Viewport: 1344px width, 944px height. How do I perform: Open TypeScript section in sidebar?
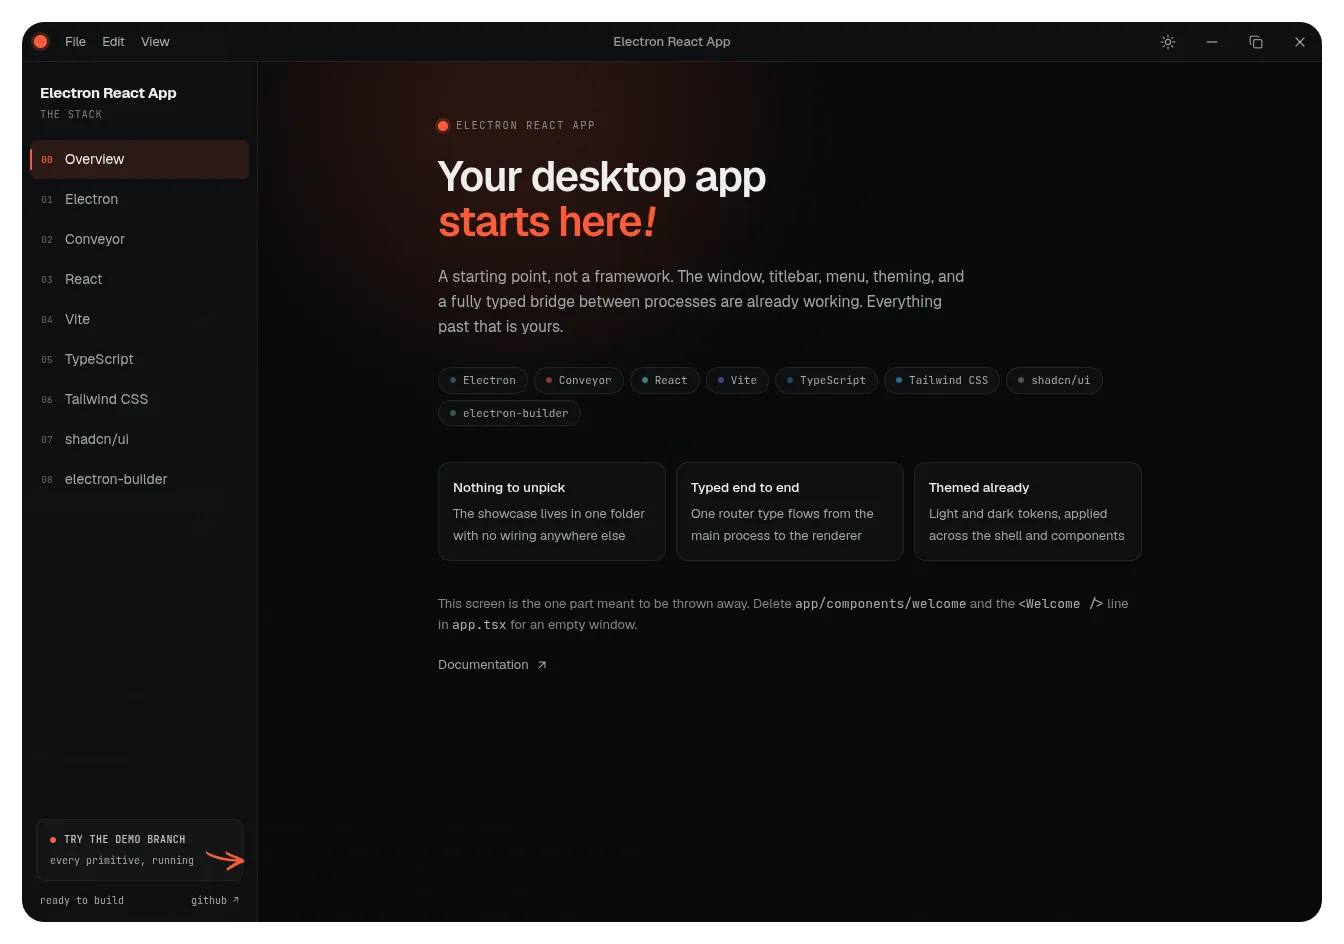coord(139,359)
